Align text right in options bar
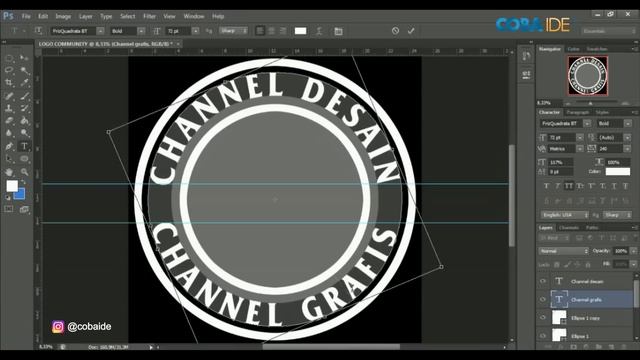Image resolution: width=640 pixels, height=360 pixels. click(x=282, y=31)
